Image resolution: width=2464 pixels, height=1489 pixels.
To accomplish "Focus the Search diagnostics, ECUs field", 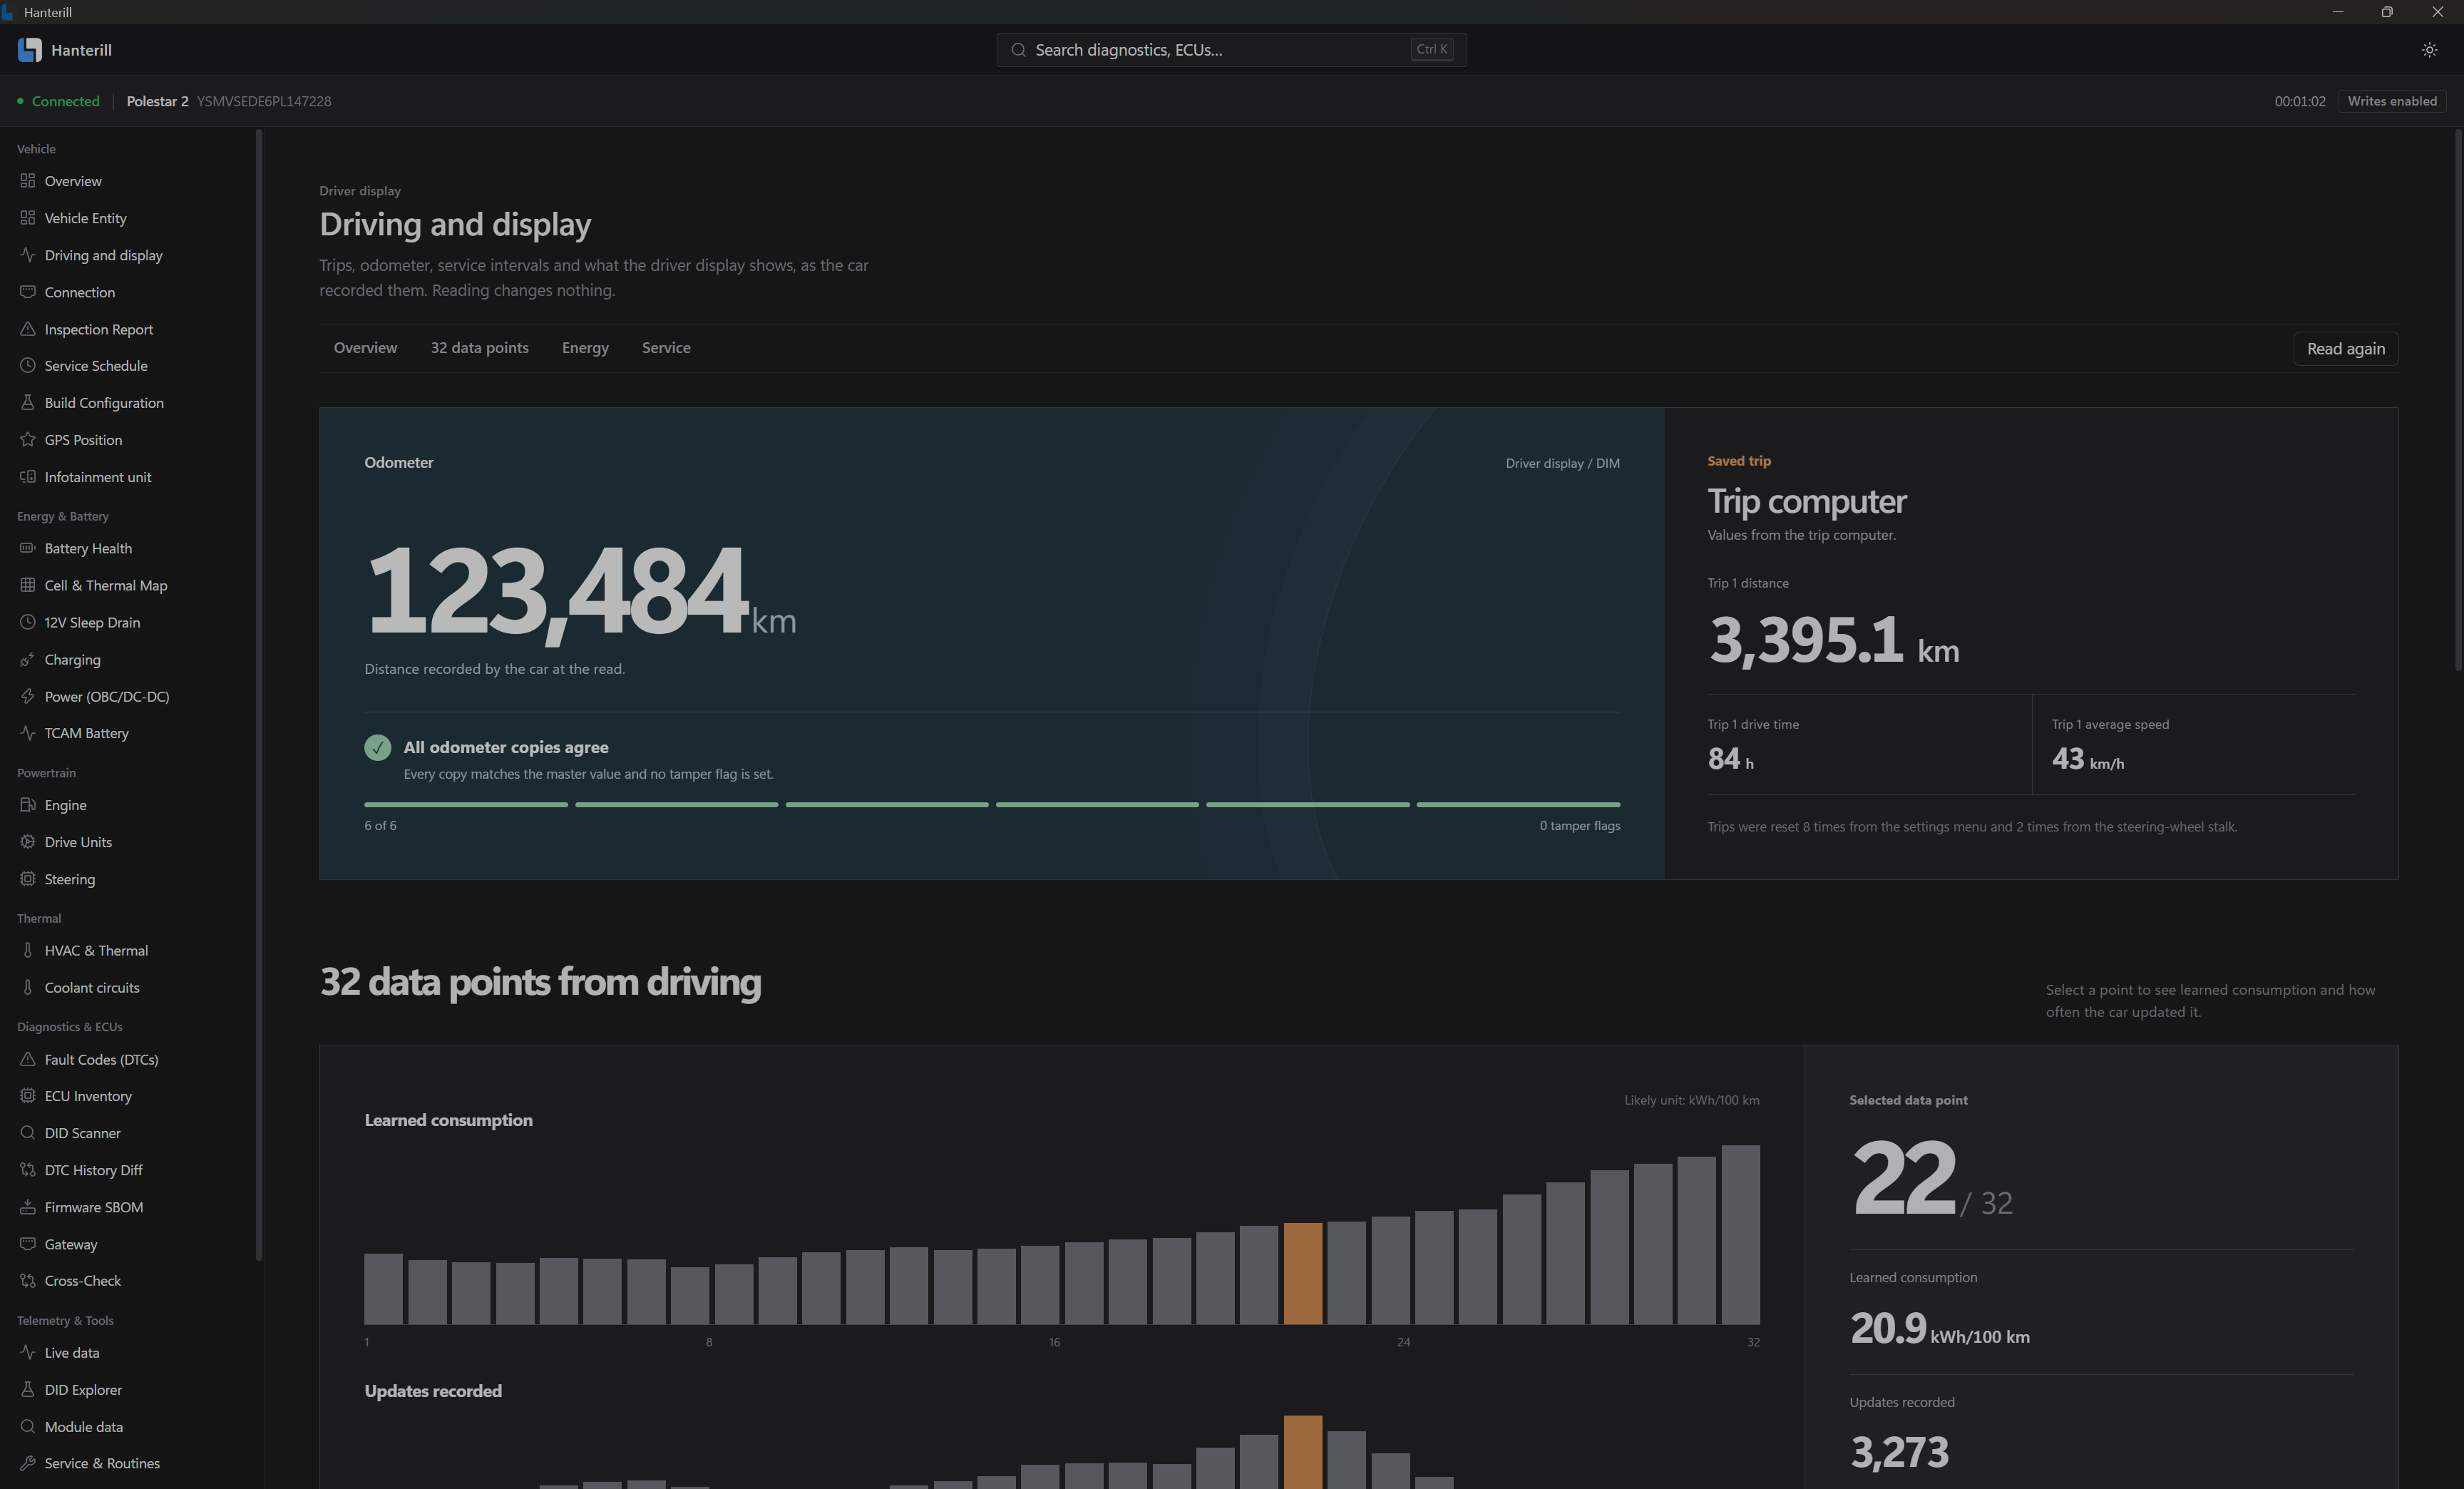I will pyautogui.click(x=1231, y=50).
